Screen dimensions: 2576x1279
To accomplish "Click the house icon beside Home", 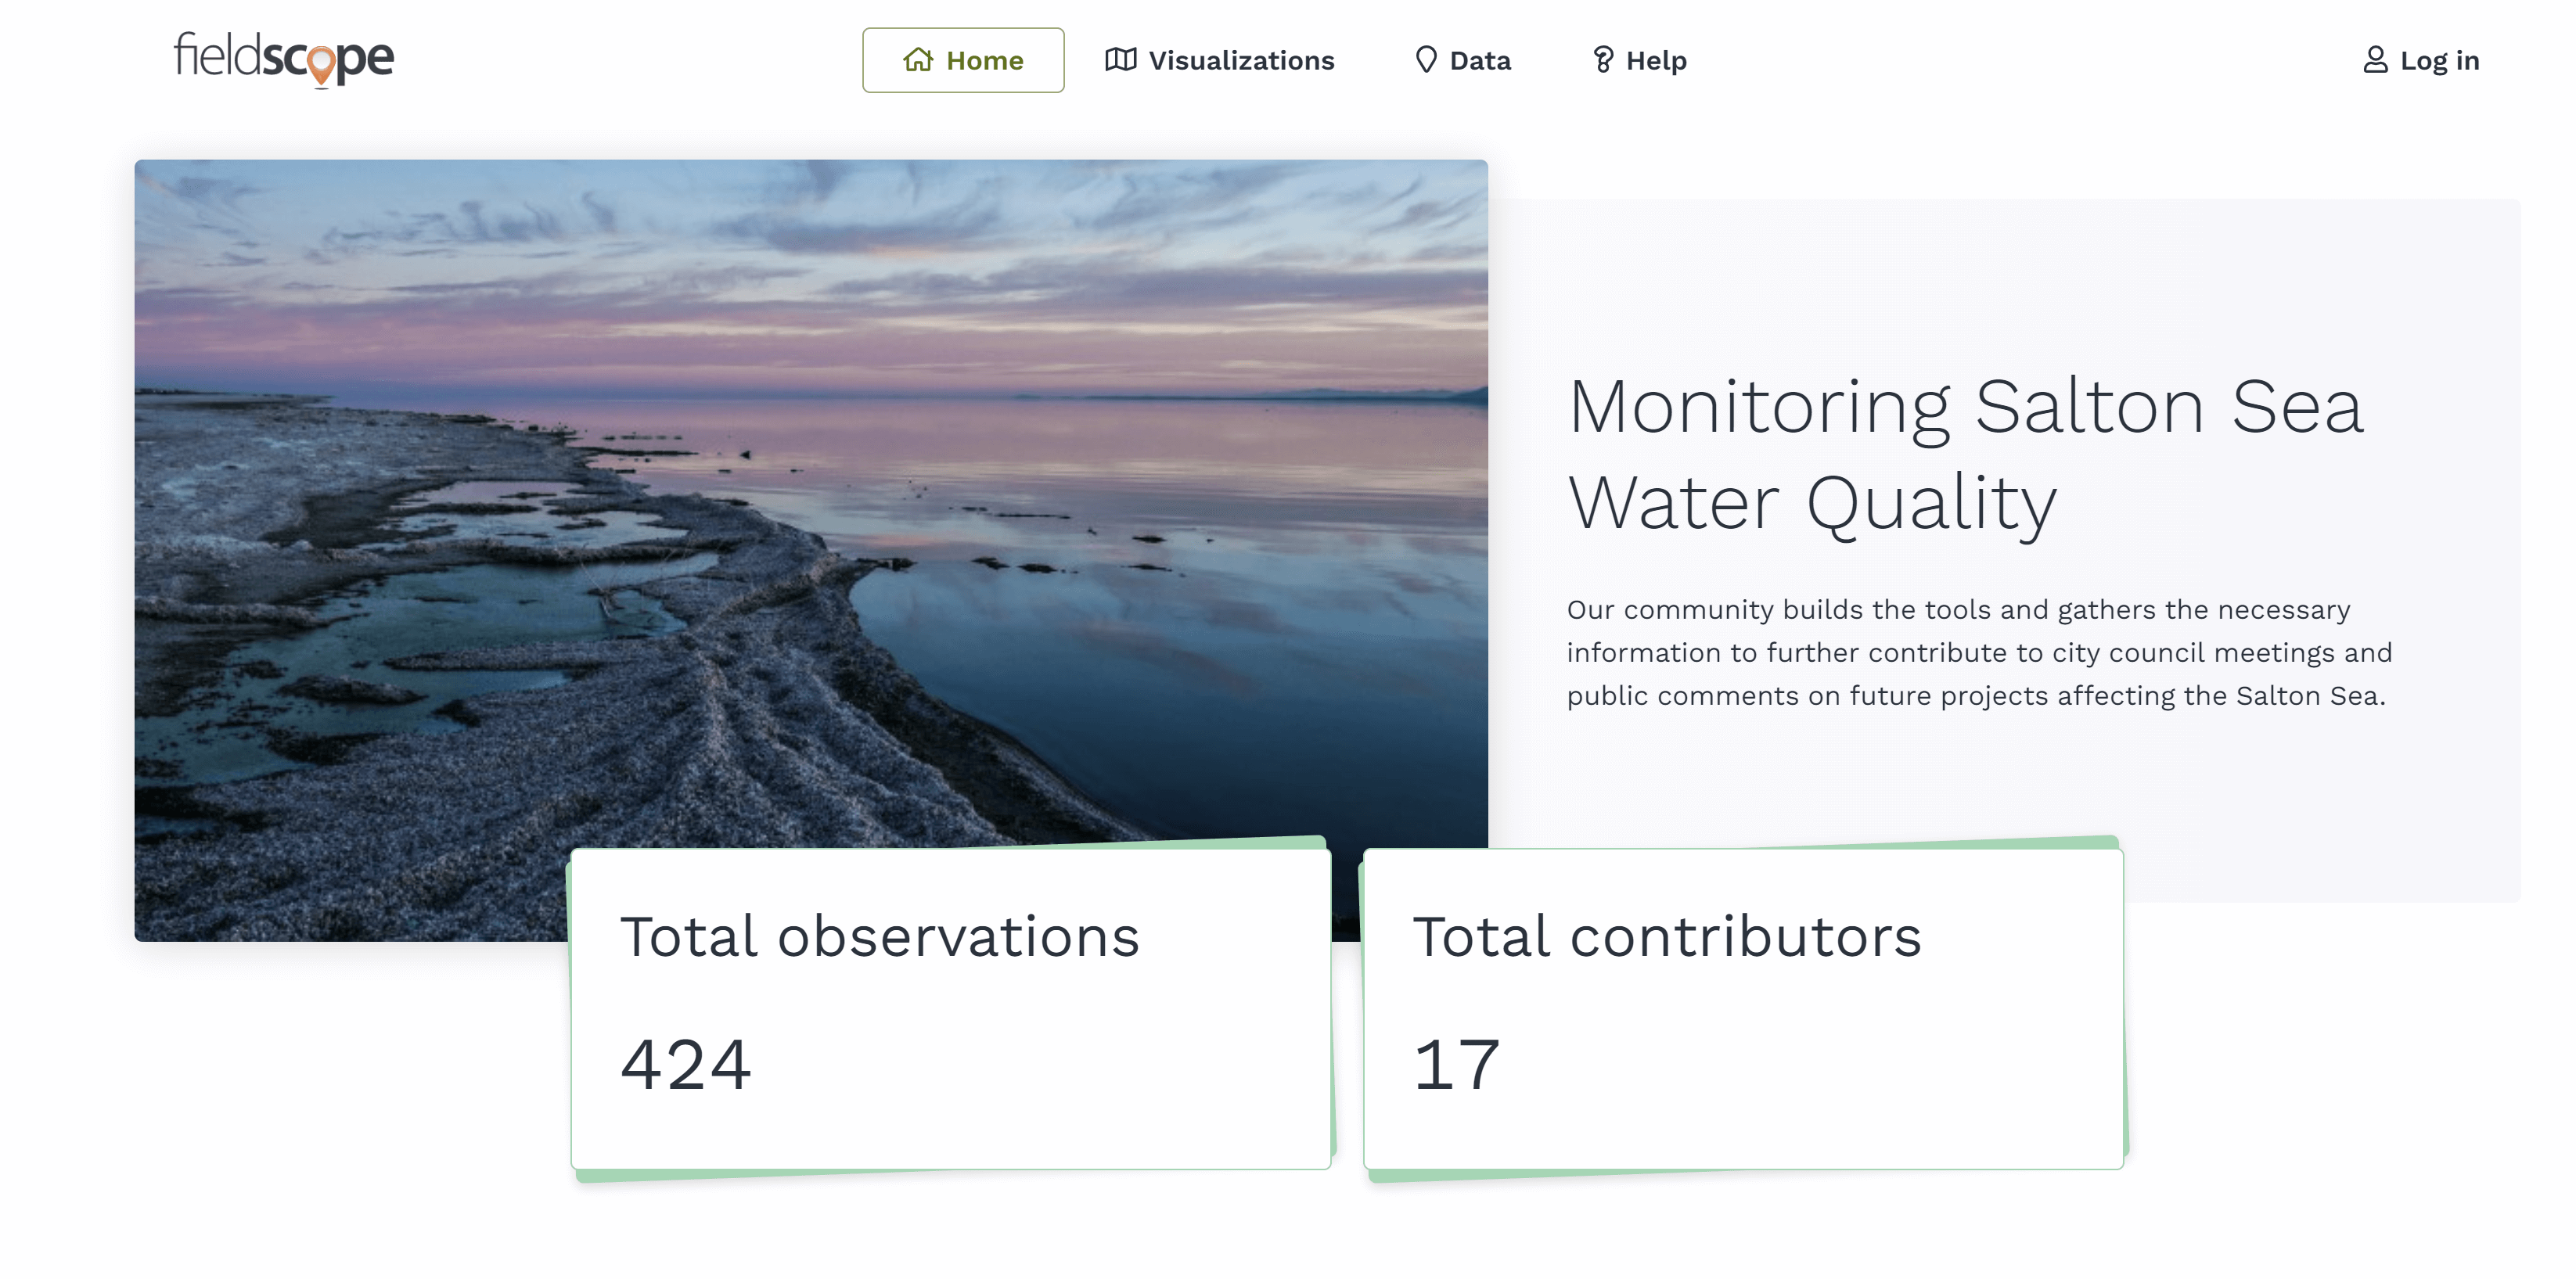I will click(x=918, y=60).
